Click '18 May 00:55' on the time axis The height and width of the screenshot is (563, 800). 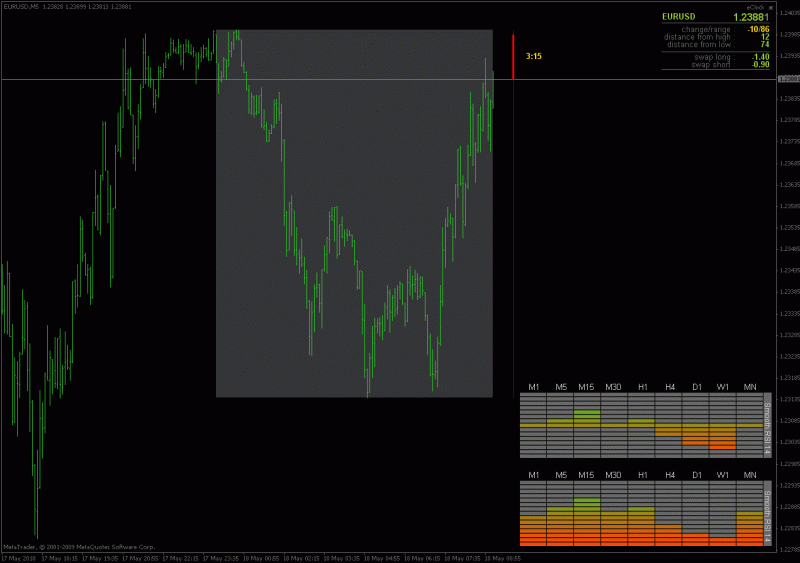click(261, 558)
